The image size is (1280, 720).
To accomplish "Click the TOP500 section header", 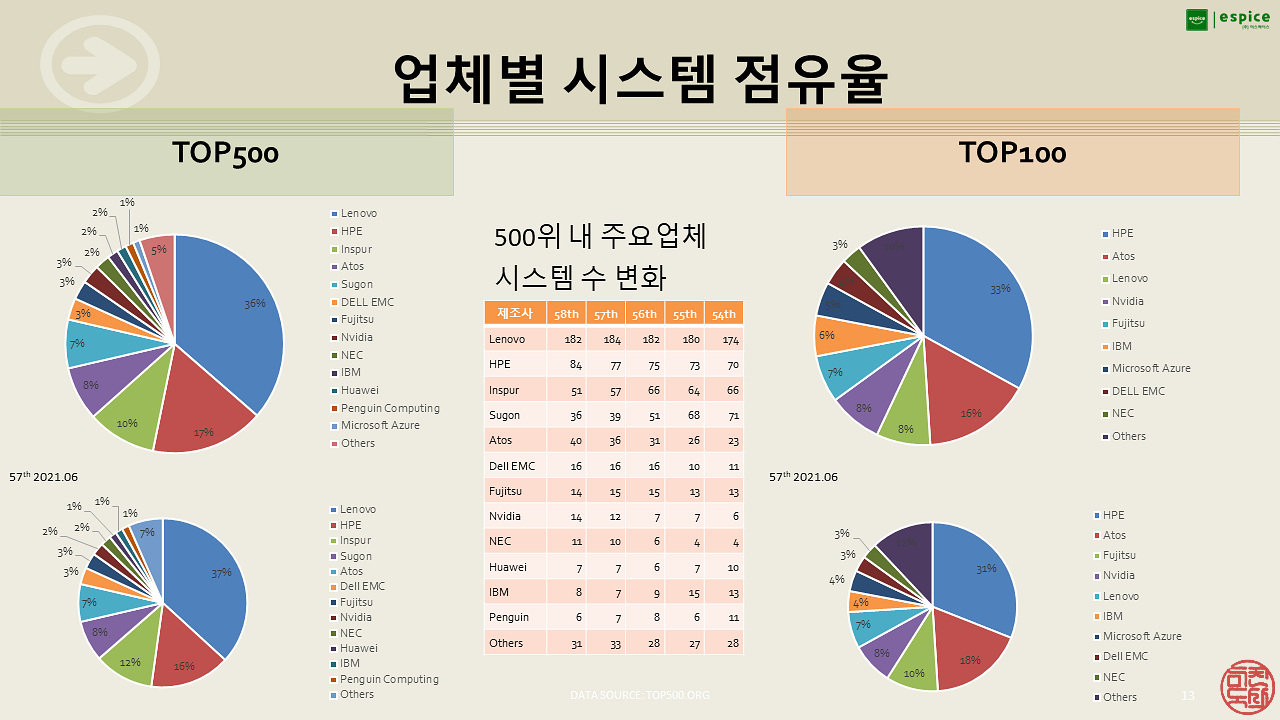I will (226, 152).
